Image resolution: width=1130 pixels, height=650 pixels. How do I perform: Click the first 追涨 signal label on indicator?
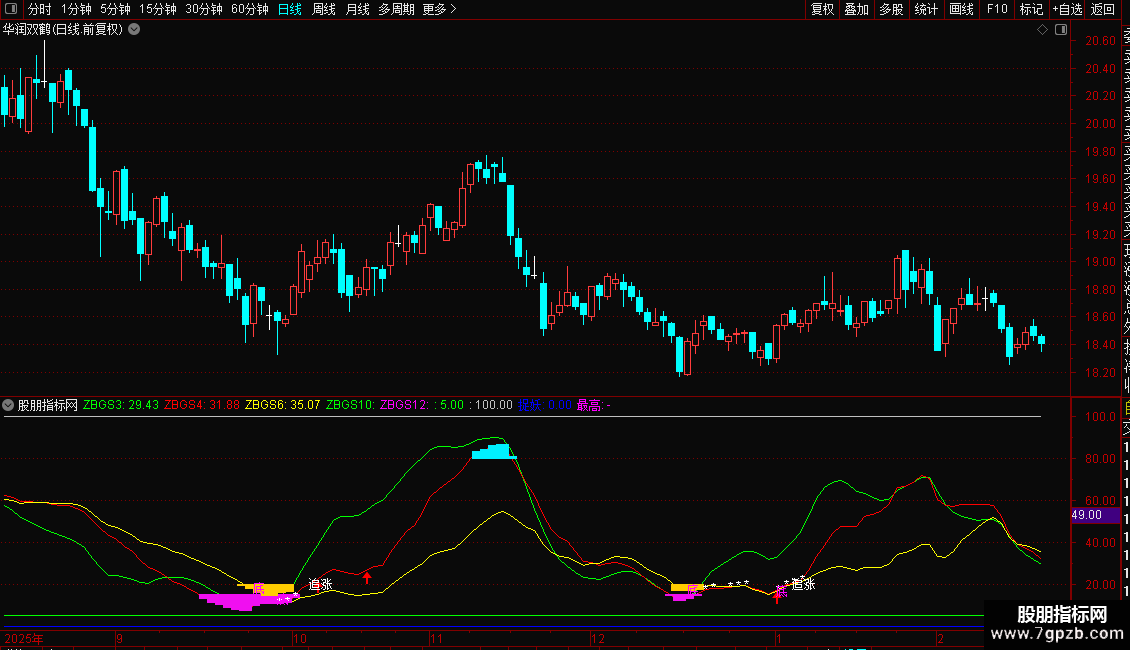[x=320, y=585]
